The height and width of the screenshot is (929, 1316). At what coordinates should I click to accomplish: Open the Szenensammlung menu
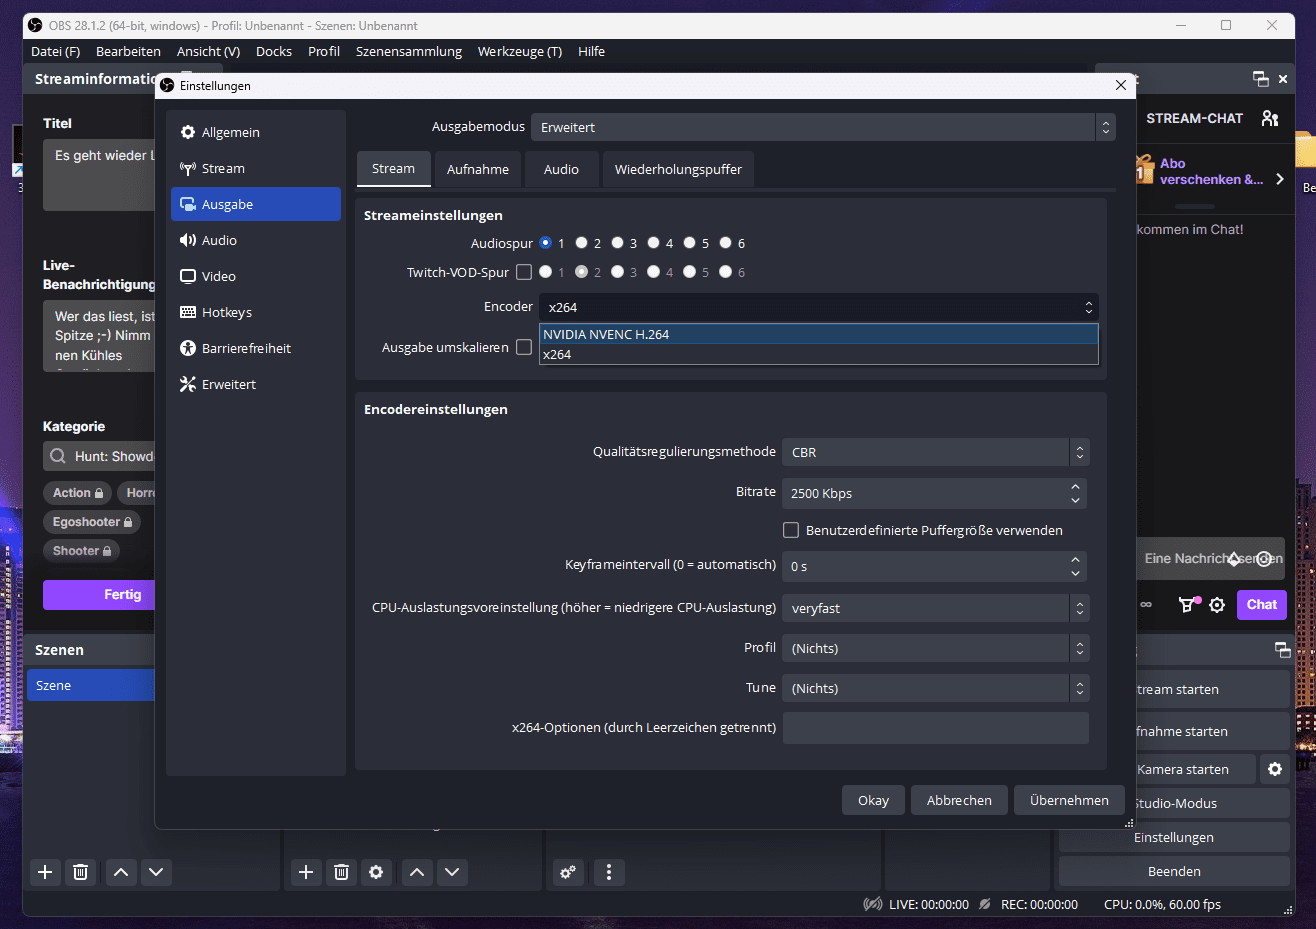409,51
